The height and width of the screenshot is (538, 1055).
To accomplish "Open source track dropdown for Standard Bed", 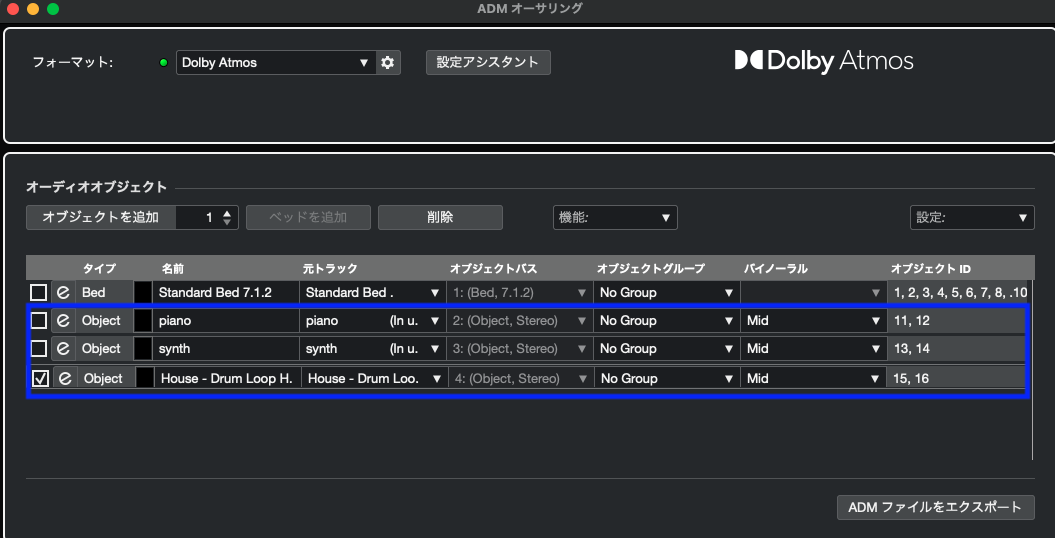I will point(373,293).
